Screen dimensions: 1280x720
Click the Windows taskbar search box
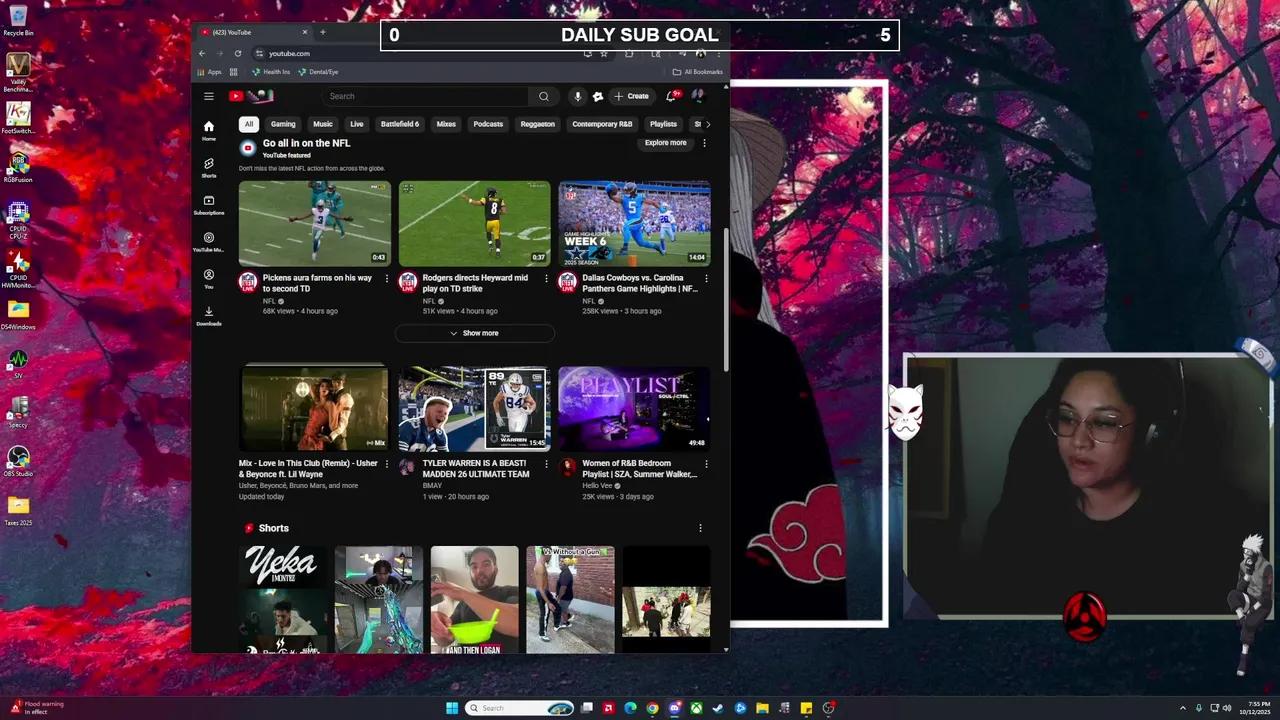519,708
